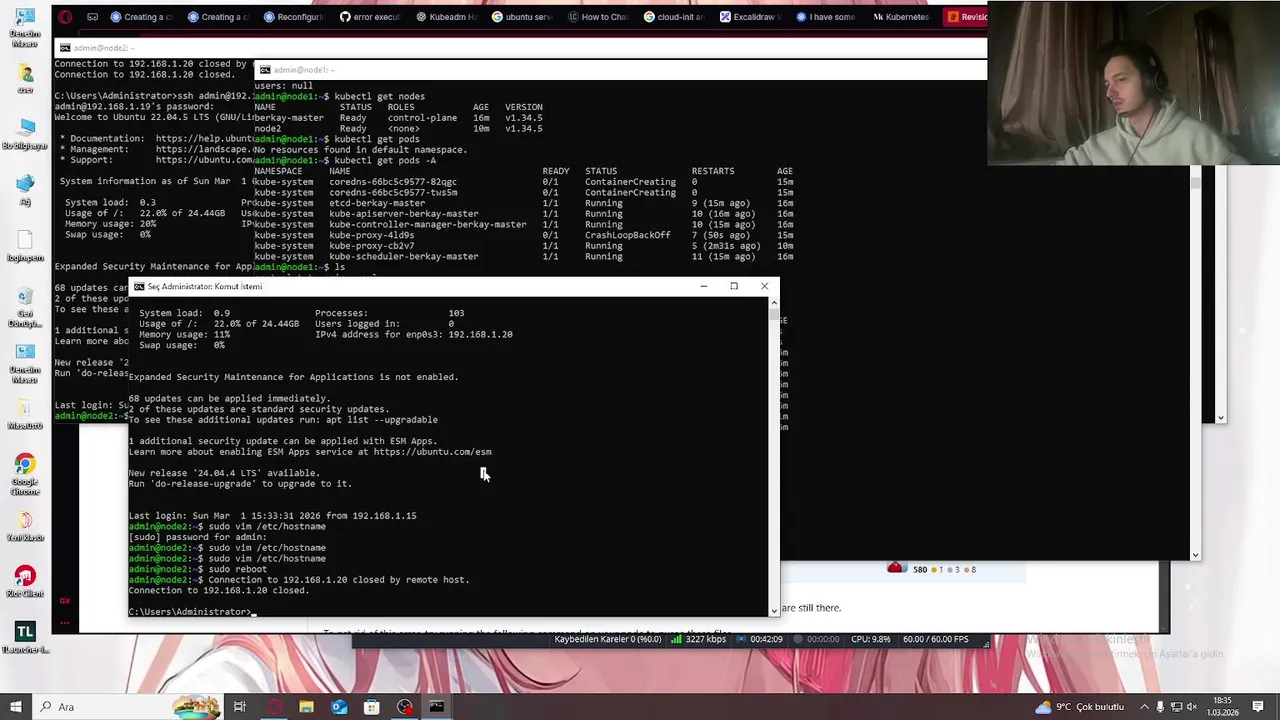Open Microsoft Store from the taskbar
The width and height of the screenshot is (1280, 720).
pos(371,707)
